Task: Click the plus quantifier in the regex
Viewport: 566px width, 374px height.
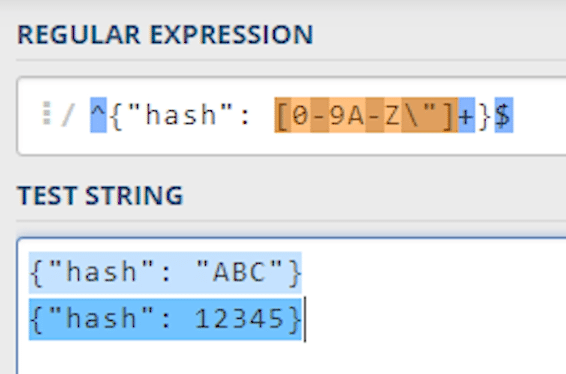Action: (x=466, y=115)
